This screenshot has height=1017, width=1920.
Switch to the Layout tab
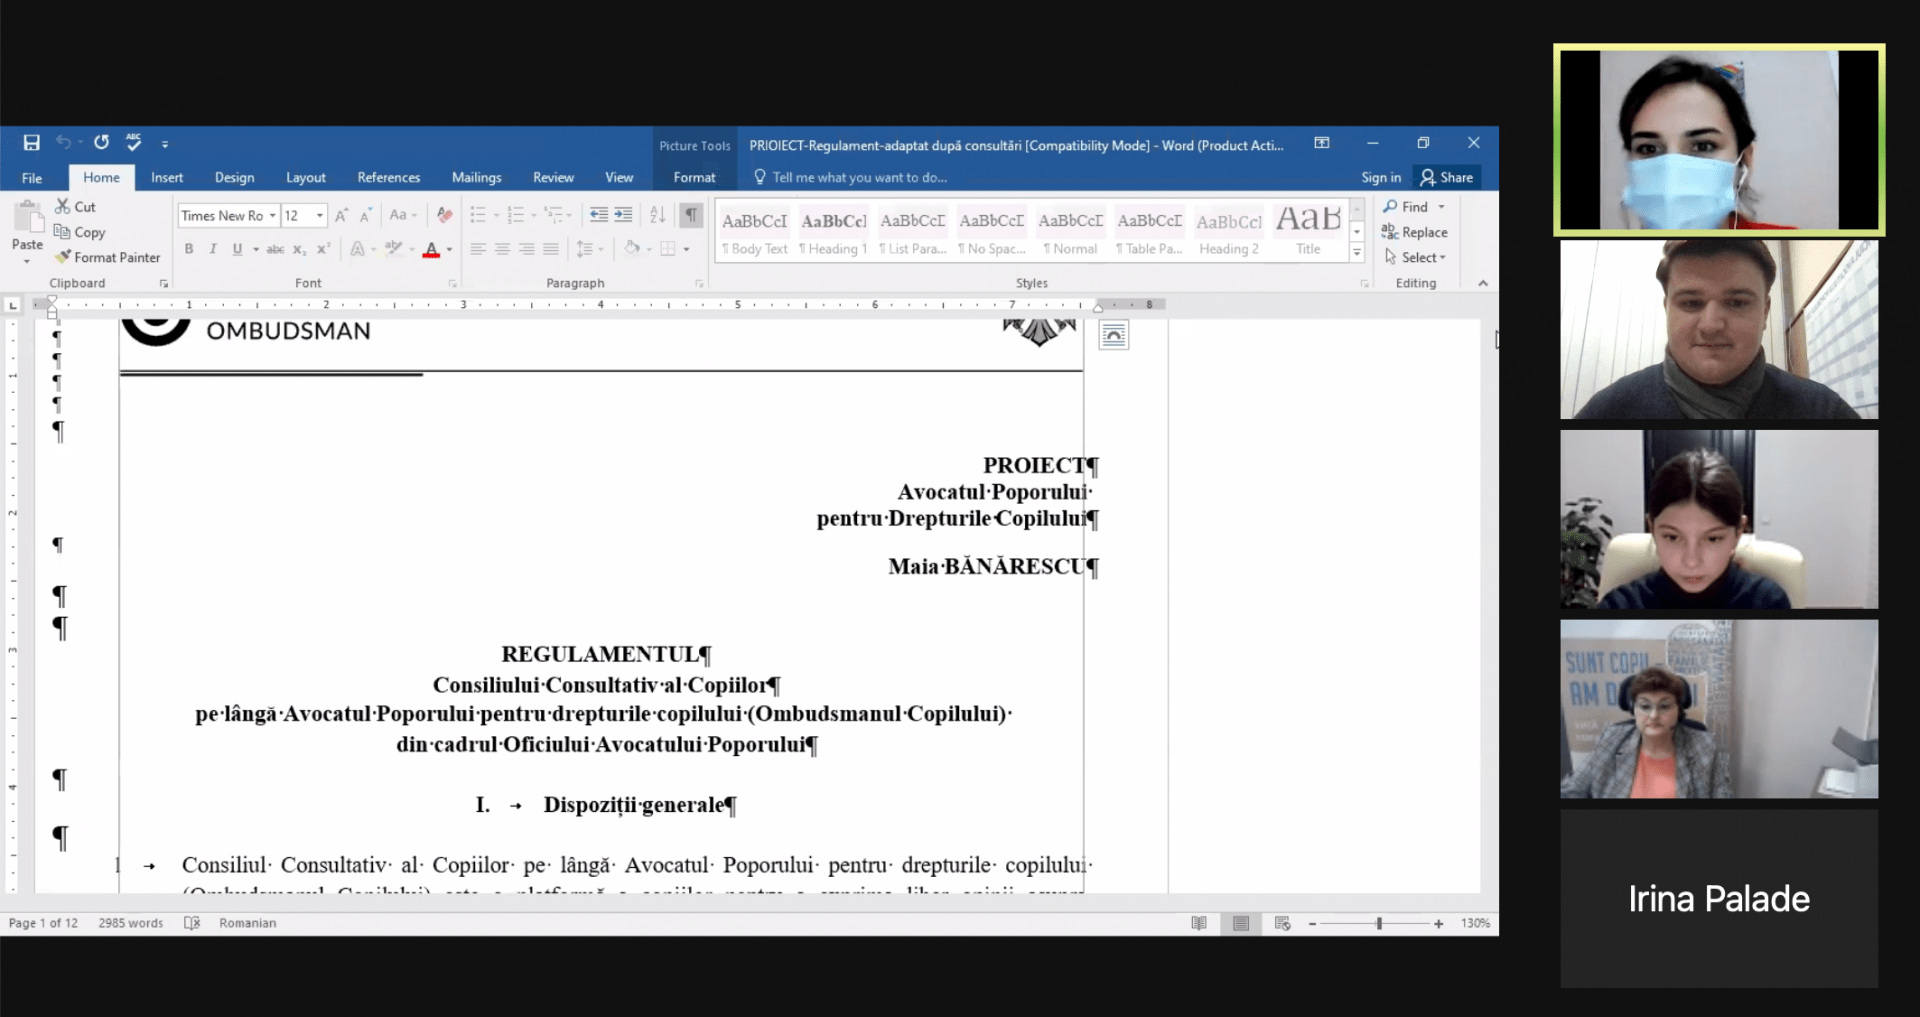pos(306,177)
